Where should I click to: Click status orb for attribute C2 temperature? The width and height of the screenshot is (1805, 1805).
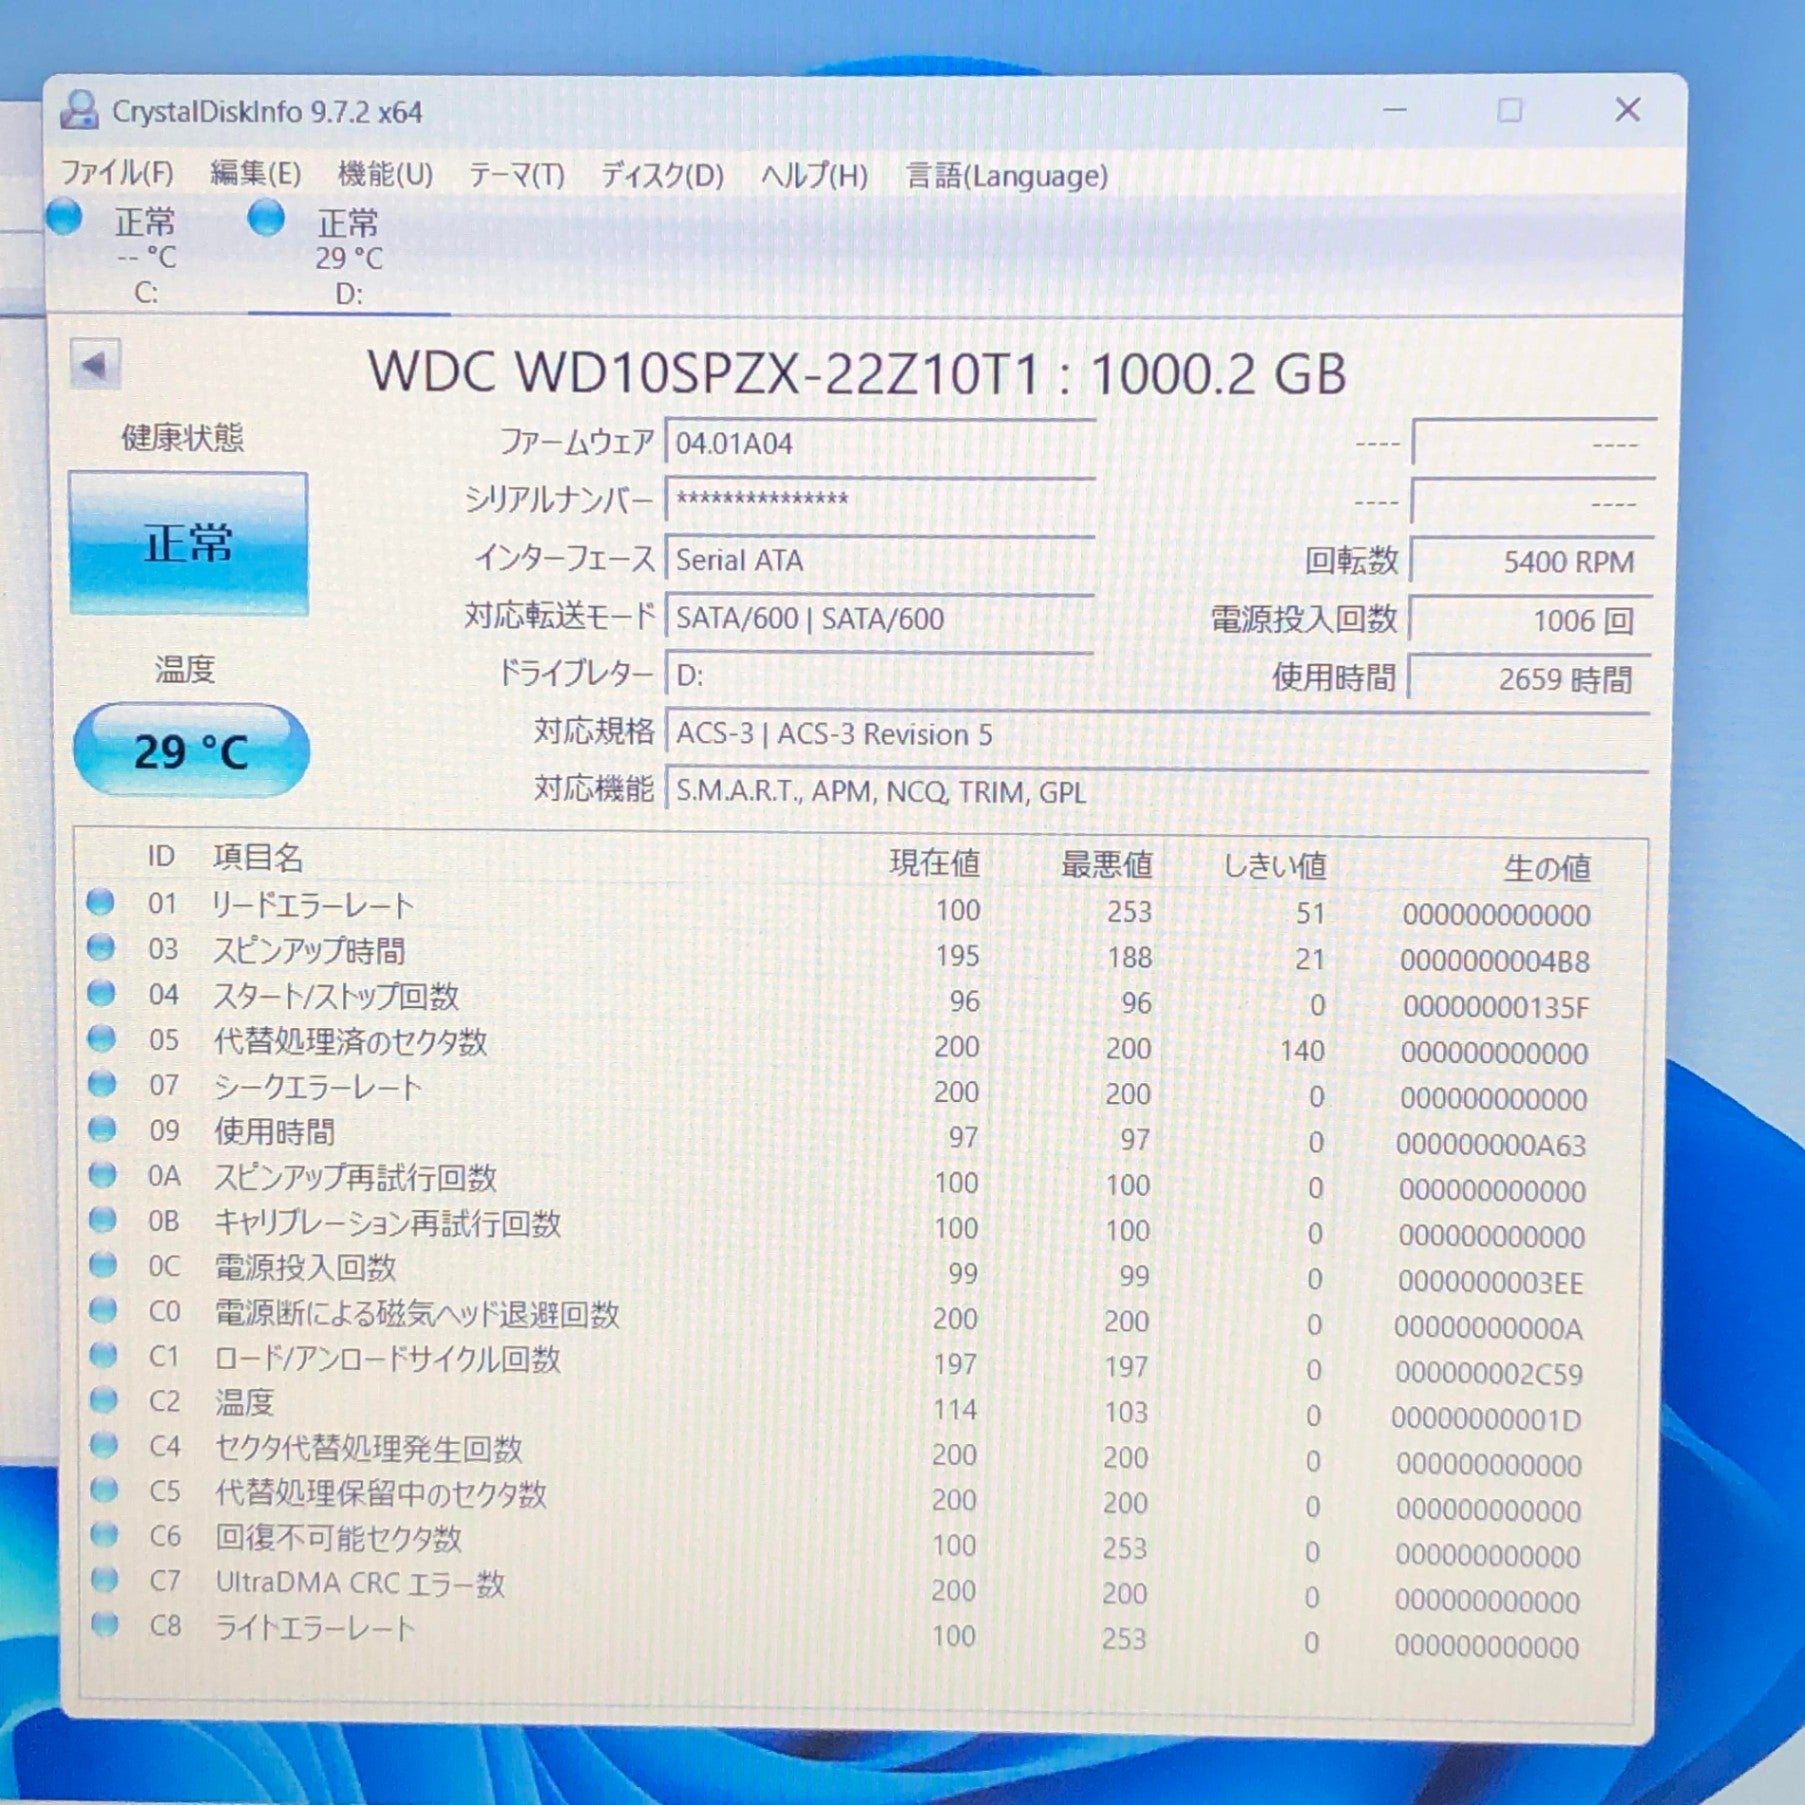pos(103,1400)
